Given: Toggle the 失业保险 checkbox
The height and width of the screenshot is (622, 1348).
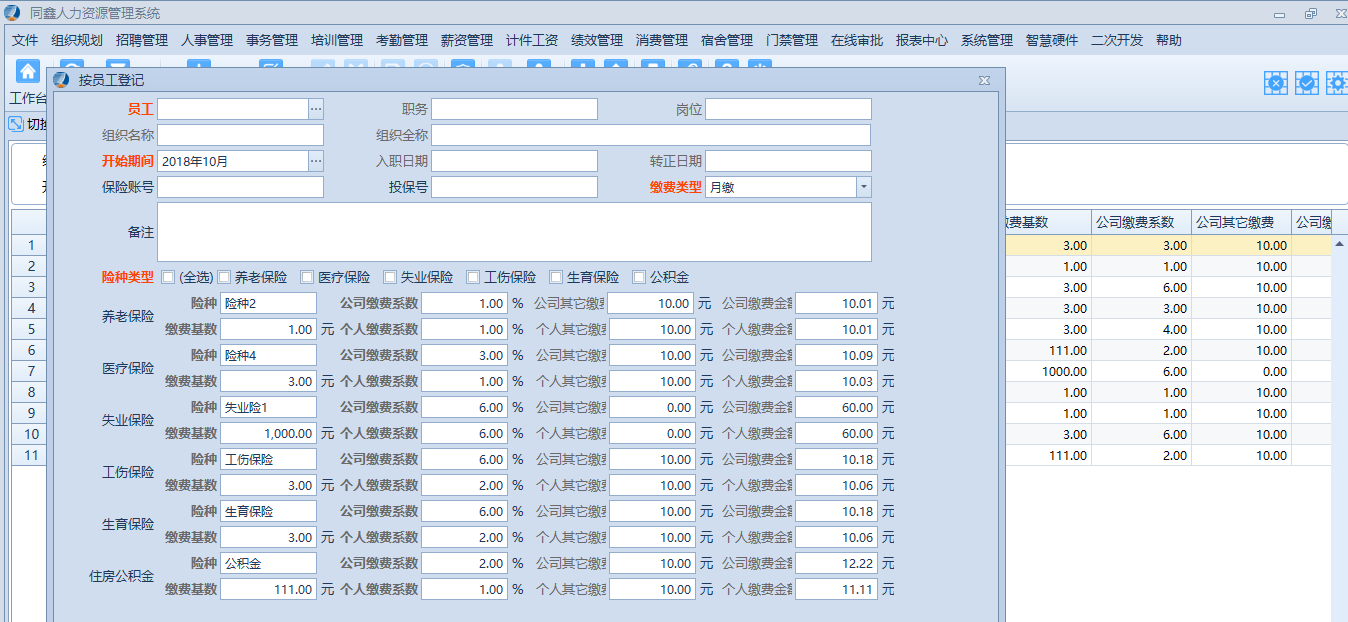Looking at the screenshot, I should click(391, 277).
